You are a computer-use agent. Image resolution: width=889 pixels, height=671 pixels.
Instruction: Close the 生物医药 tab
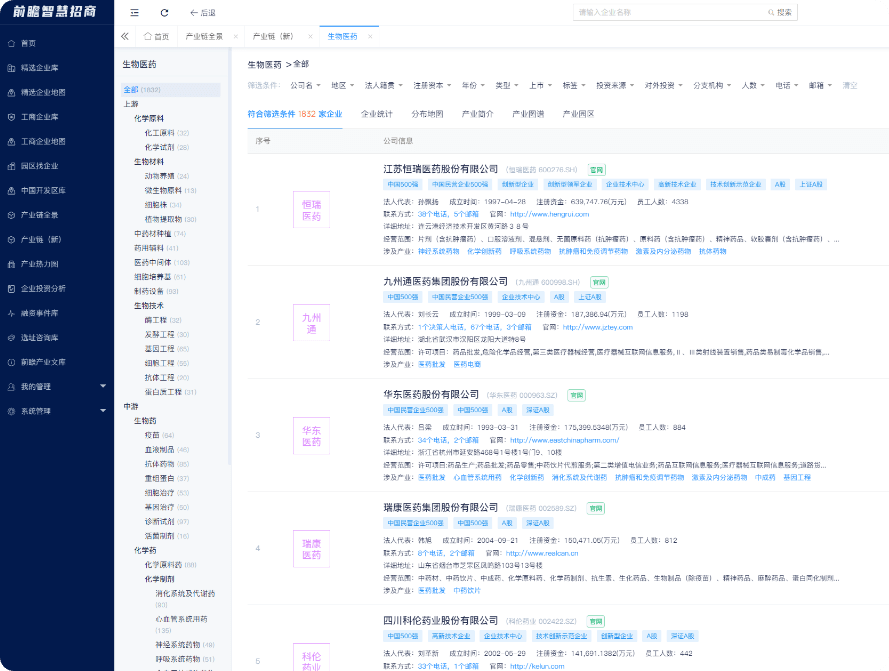370,36
